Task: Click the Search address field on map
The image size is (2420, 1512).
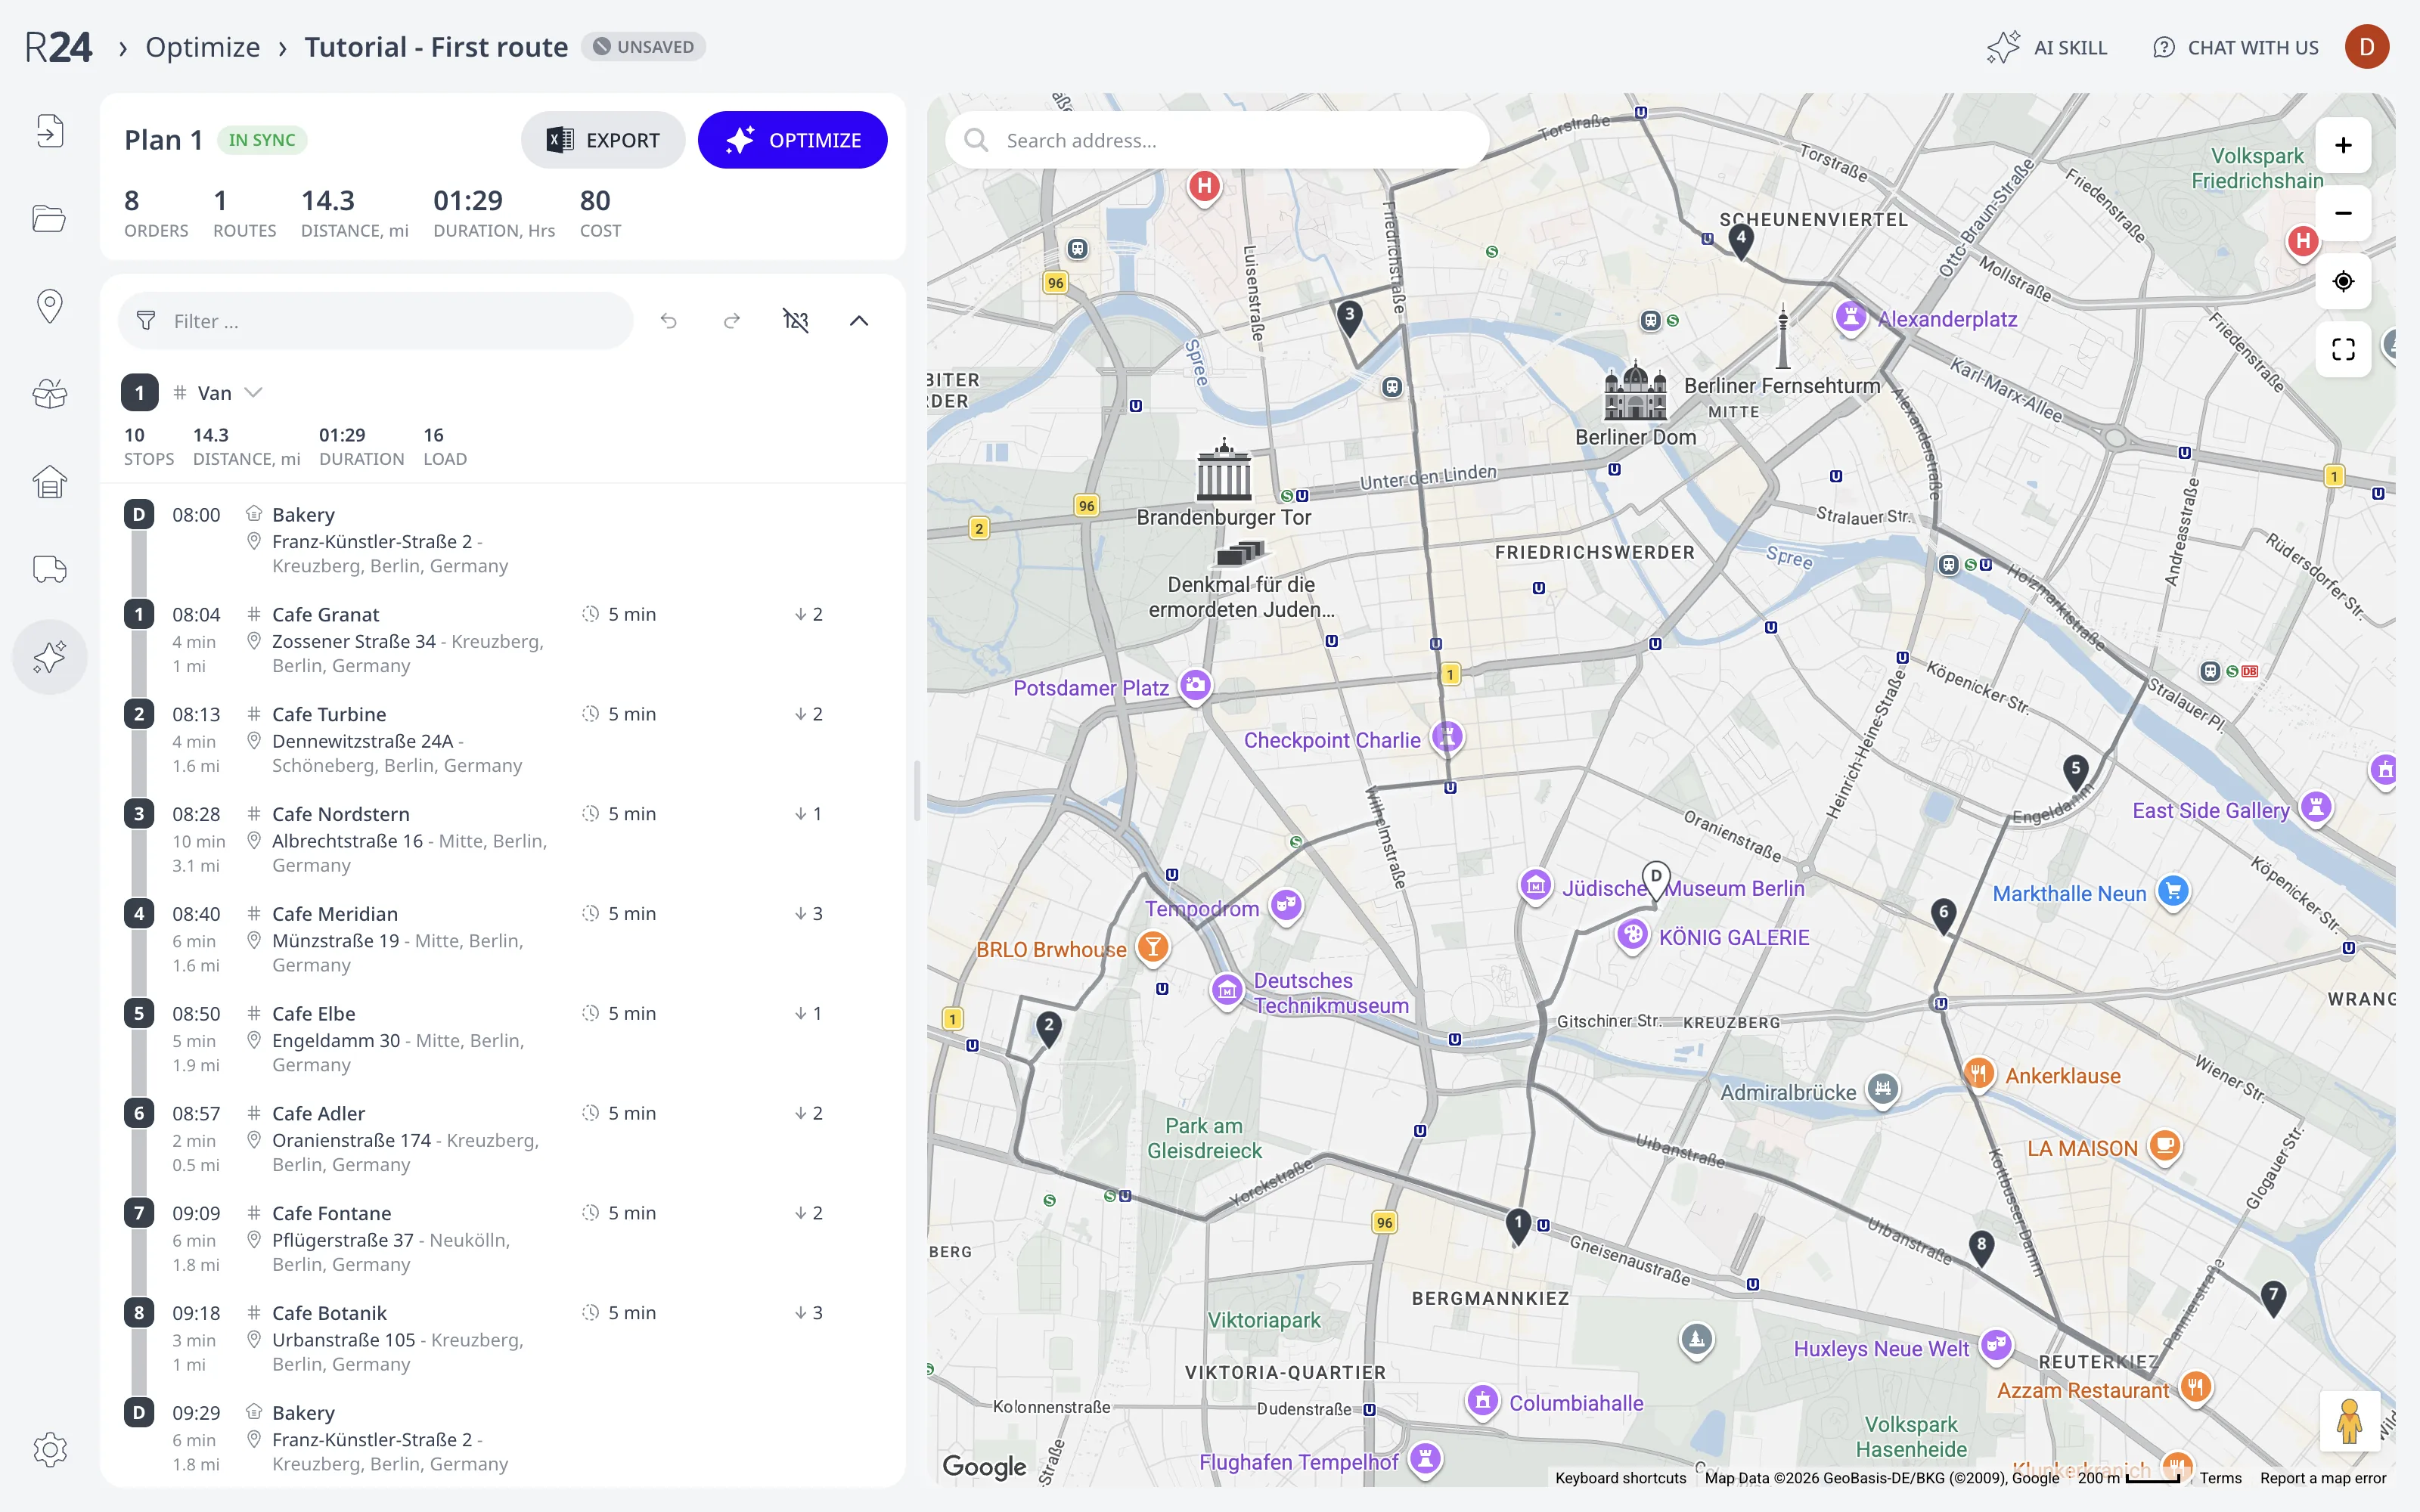Action: tap(1216, 140)
